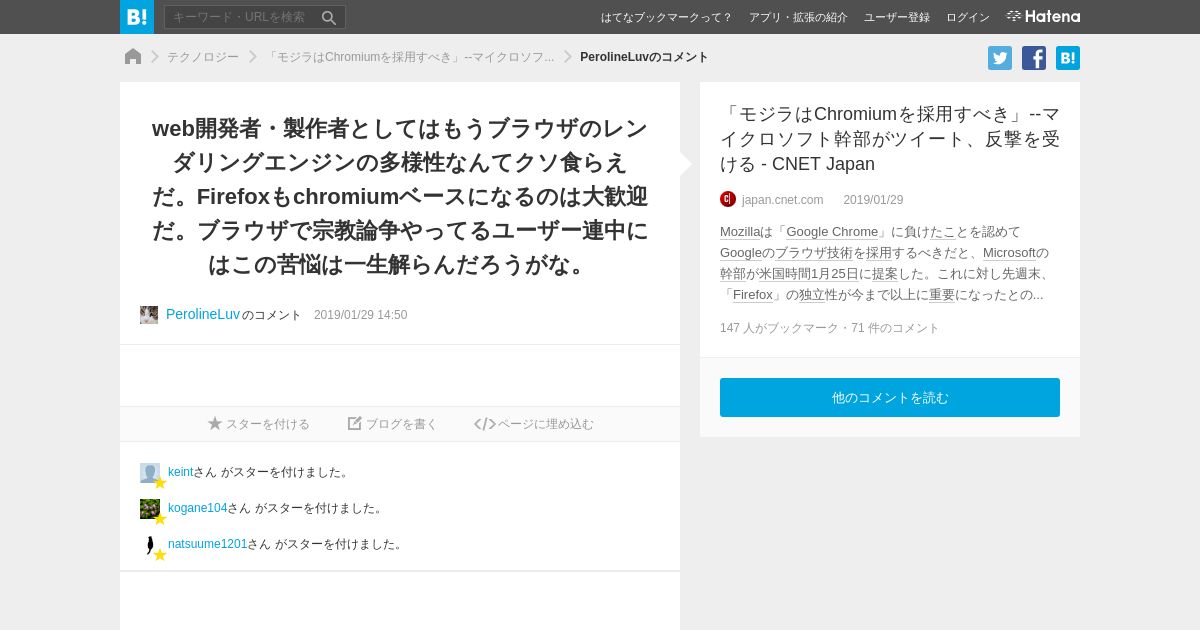Bookmark with Hatena B! share icon
The width and height of the screenshot is (1200, 630).
(x=1068, y=58)
